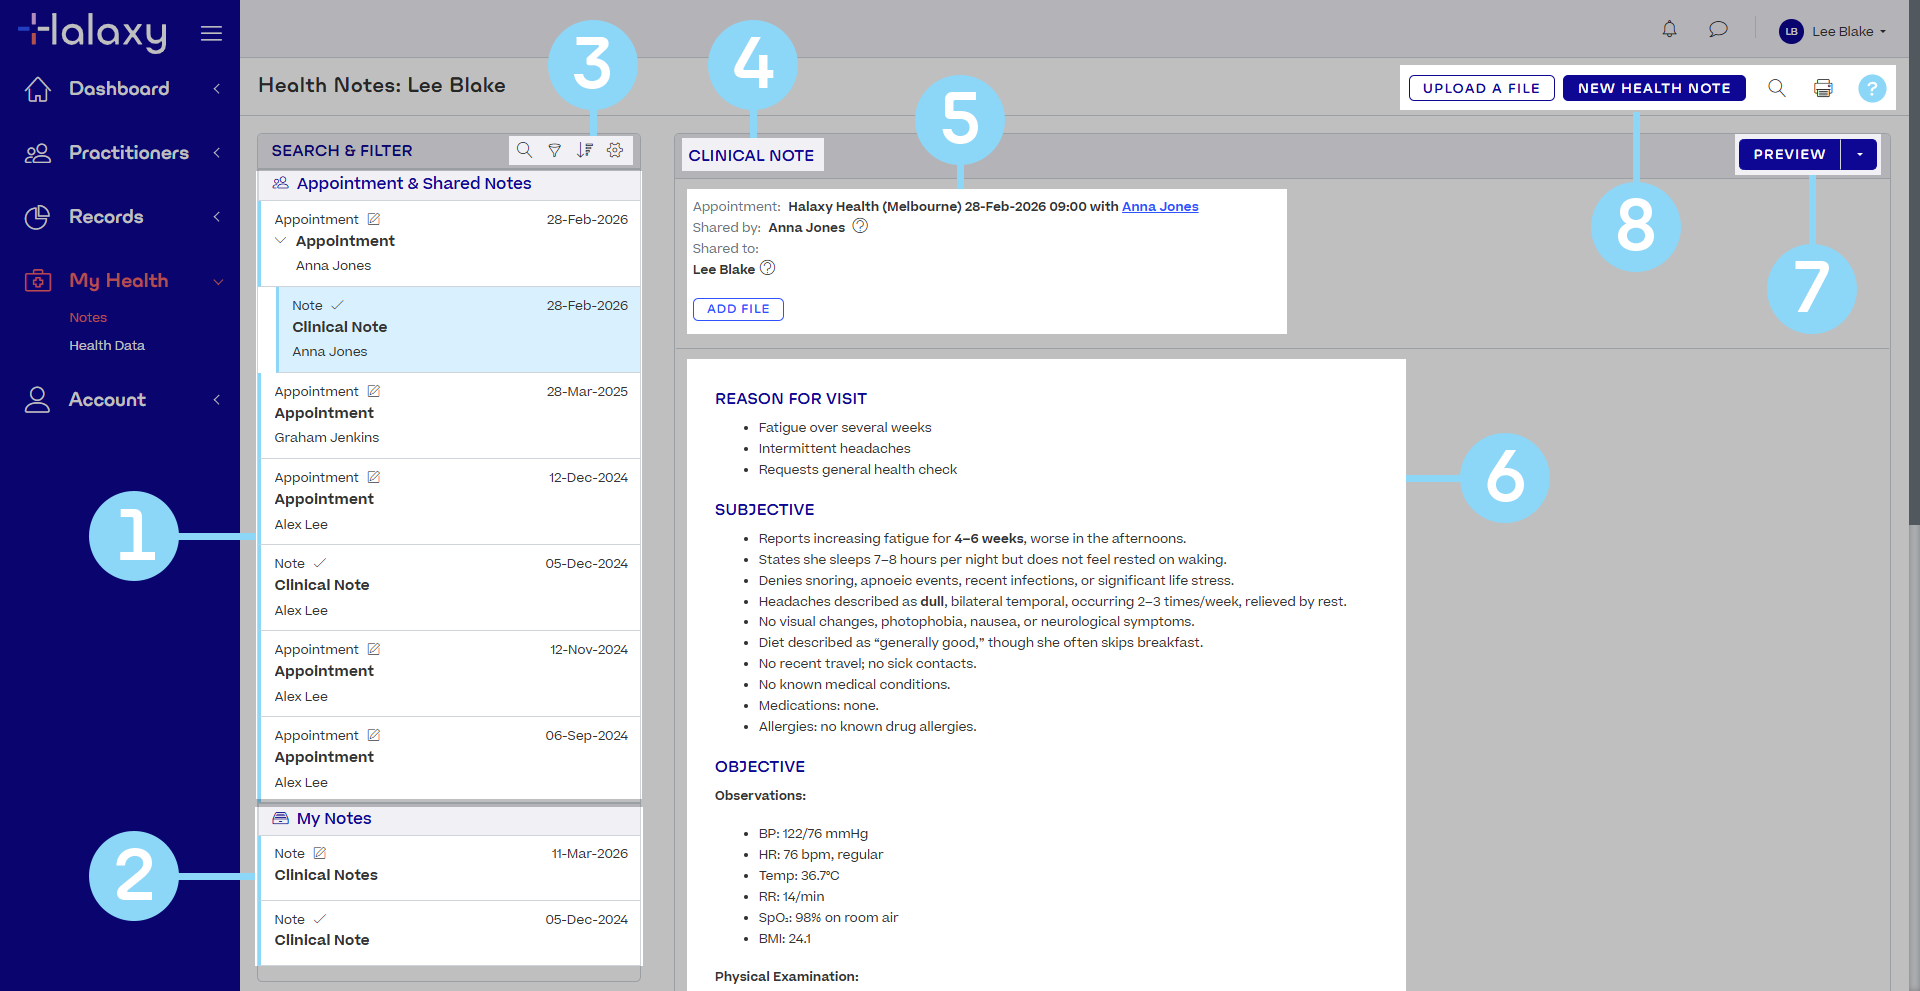Open the Lee Blake user menu
This screenshot has height=991, width=1920.
pos(1833,31)
